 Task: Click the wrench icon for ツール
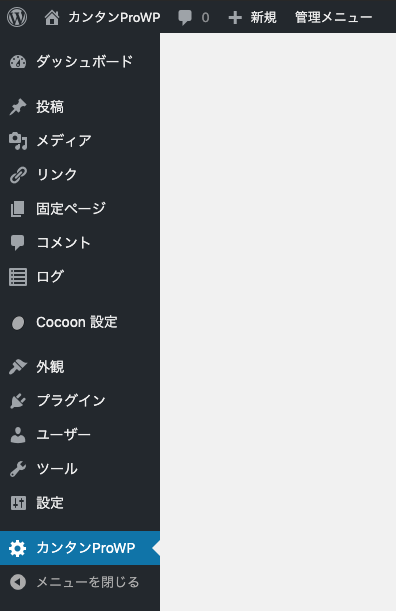pyautogui.click(x=18, y=469)
